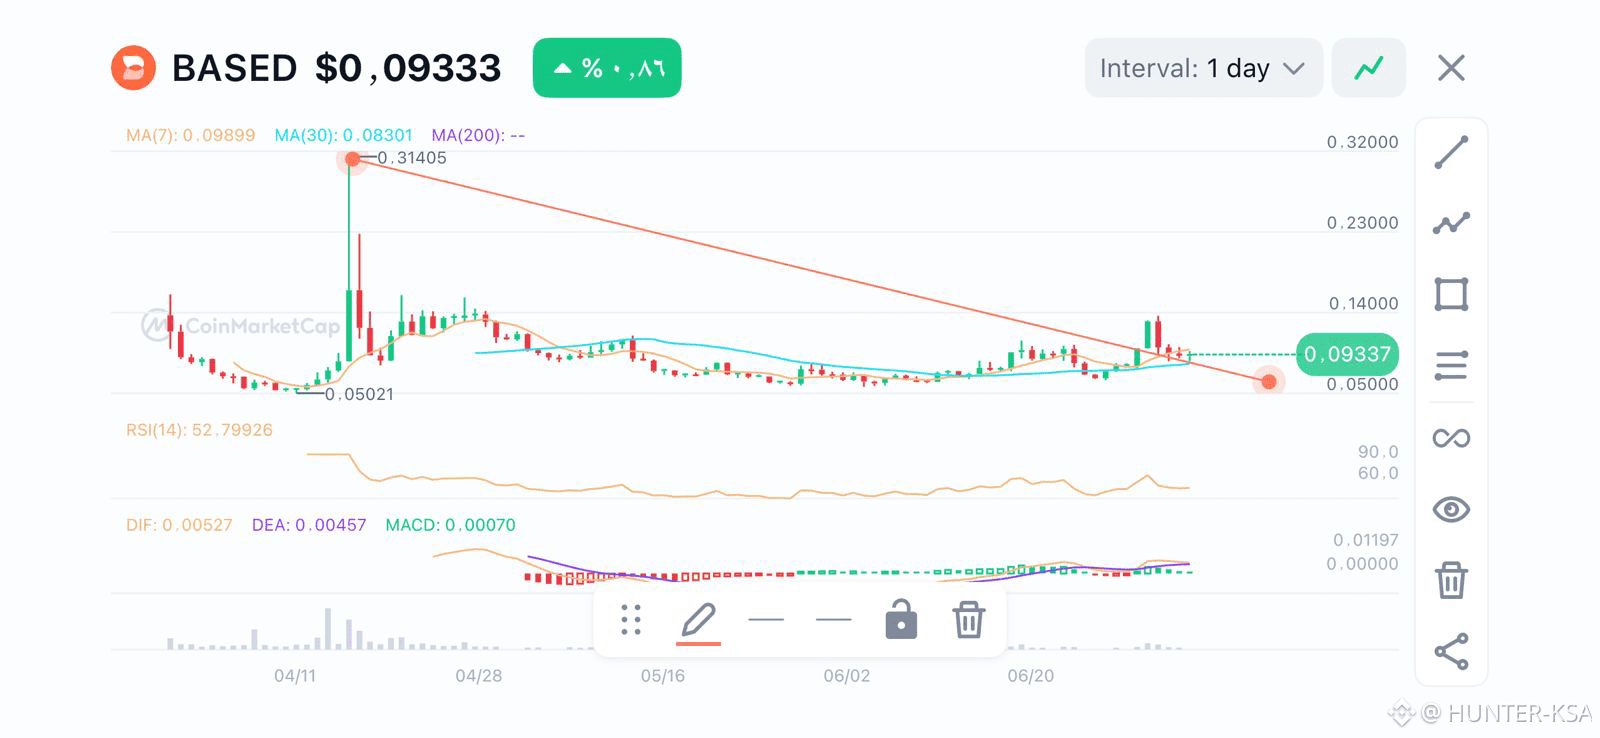The width and height of the screenshot is (1600, 738).
Task: Click the DIF: 0.00527 label
Action: click(x=179, y=525)
